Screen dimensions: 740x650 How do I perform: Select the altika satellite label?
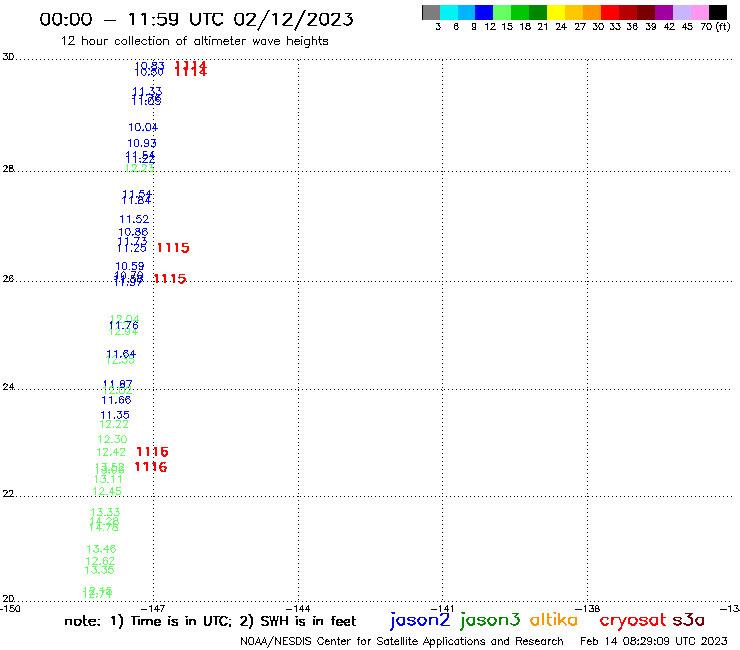(x=553, y=619)
